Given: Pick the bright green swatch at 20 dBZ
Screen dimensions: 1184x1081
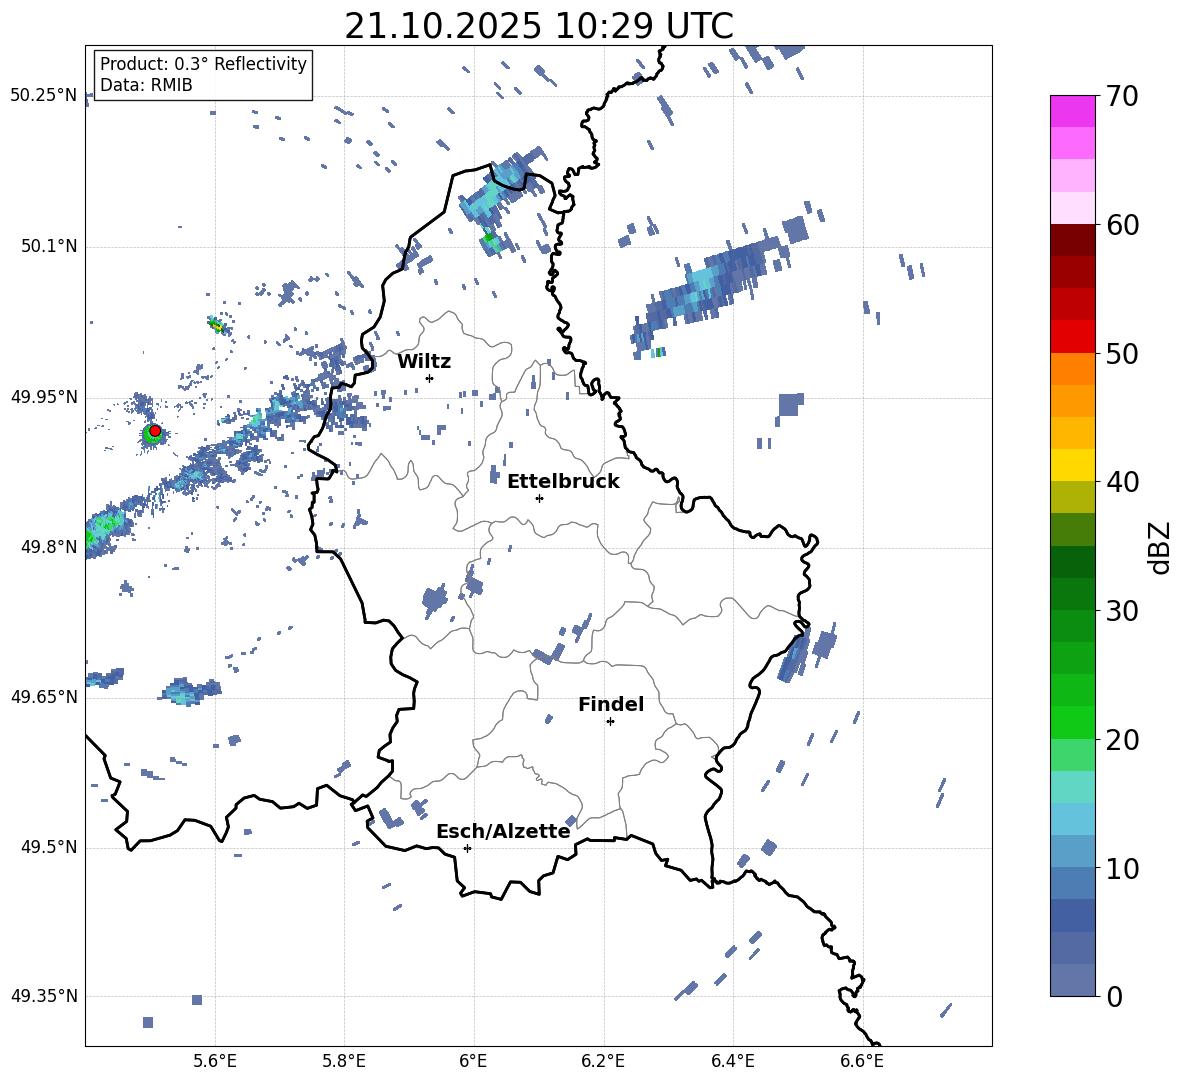Looking at the screenshot, I should (x=1072, y=722).
